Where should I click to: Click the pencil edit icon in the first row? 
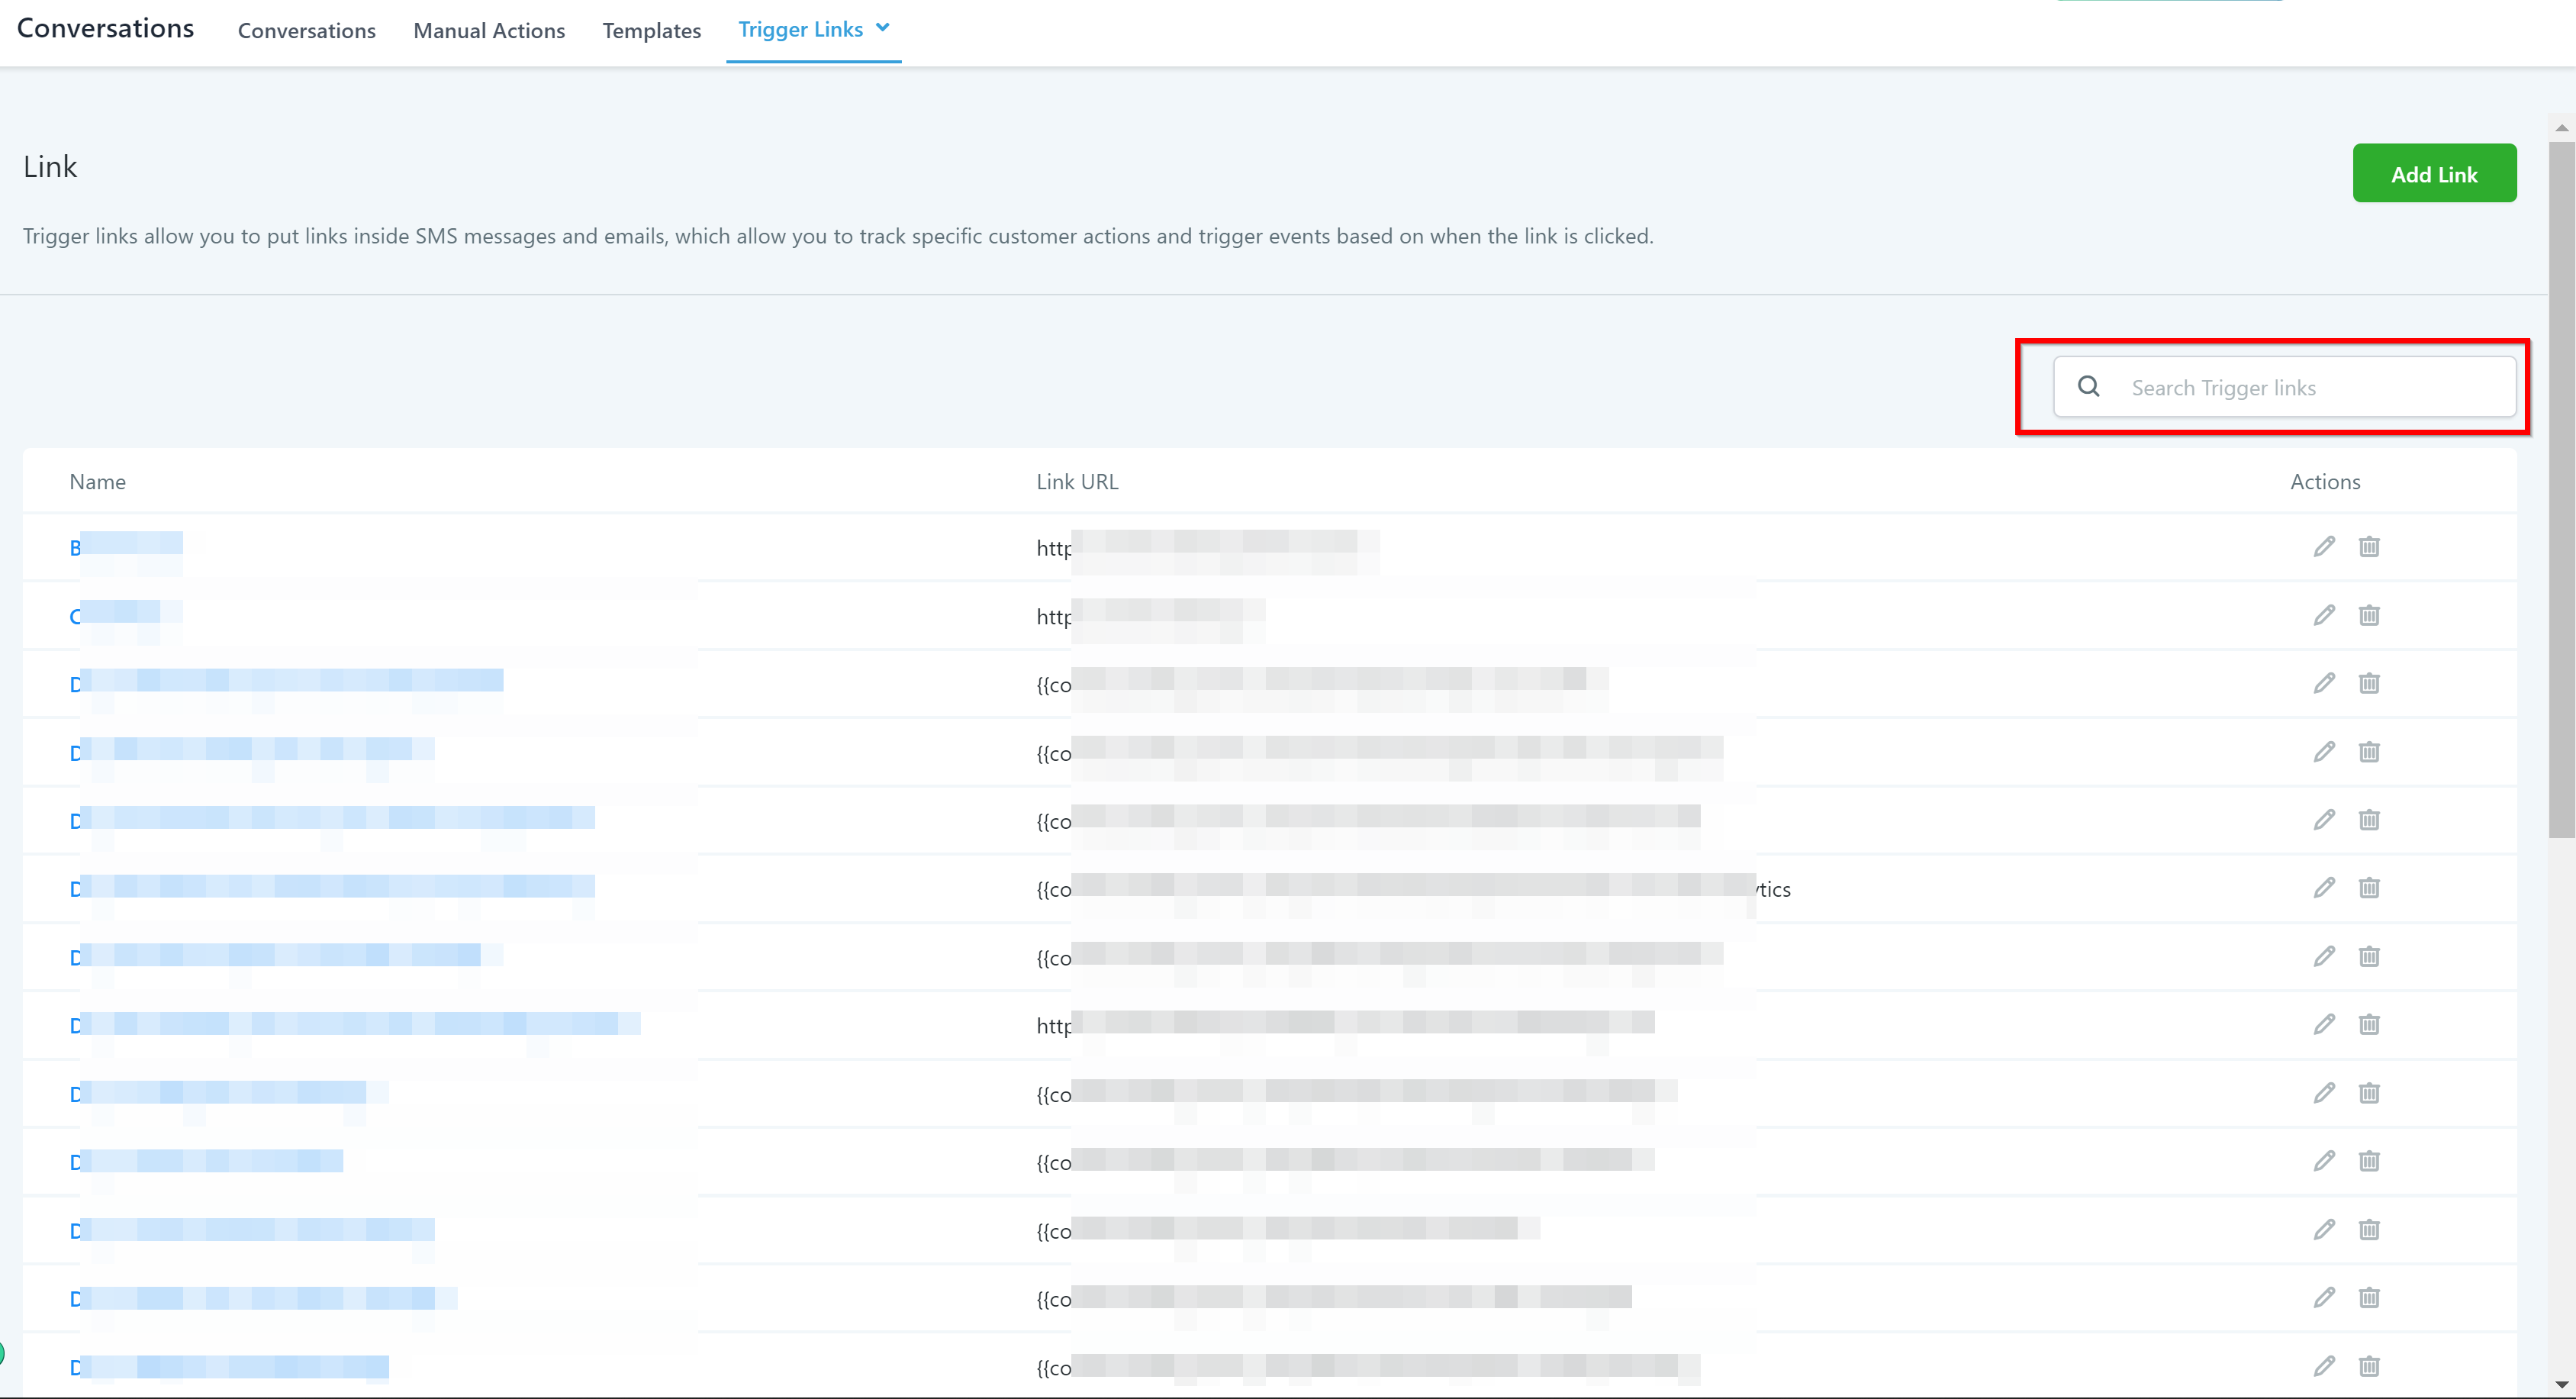(x=2324, y=546)
